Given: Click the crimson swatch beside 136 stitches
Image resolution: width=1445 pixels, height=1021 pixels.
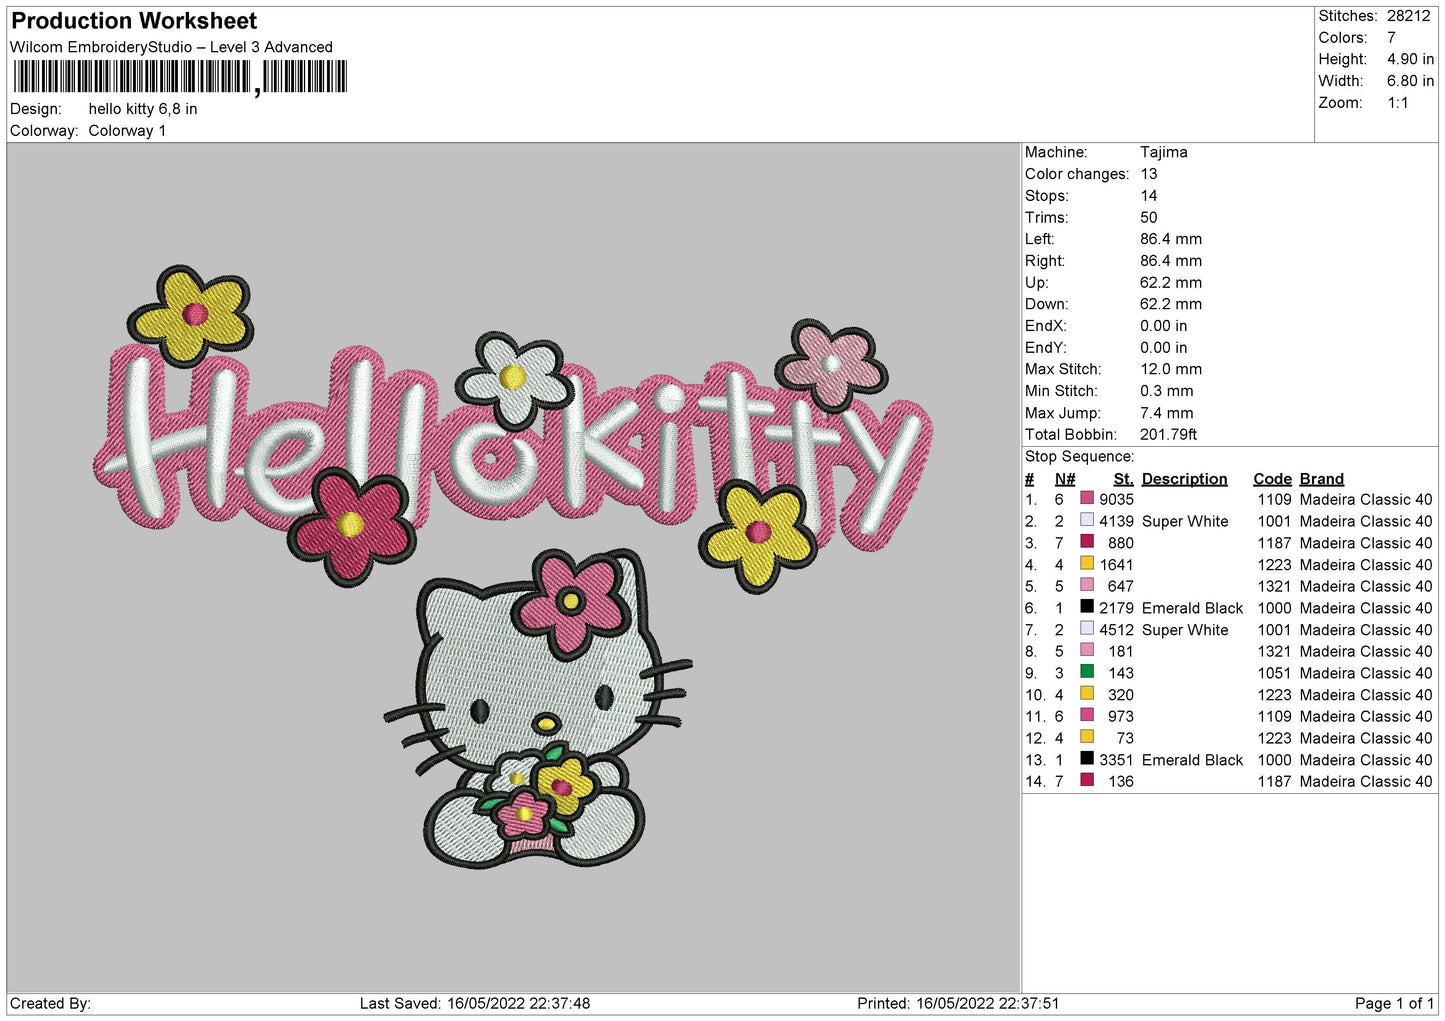Looking at the screenshot, I should pyautogui.click(x=1087, y=780).
